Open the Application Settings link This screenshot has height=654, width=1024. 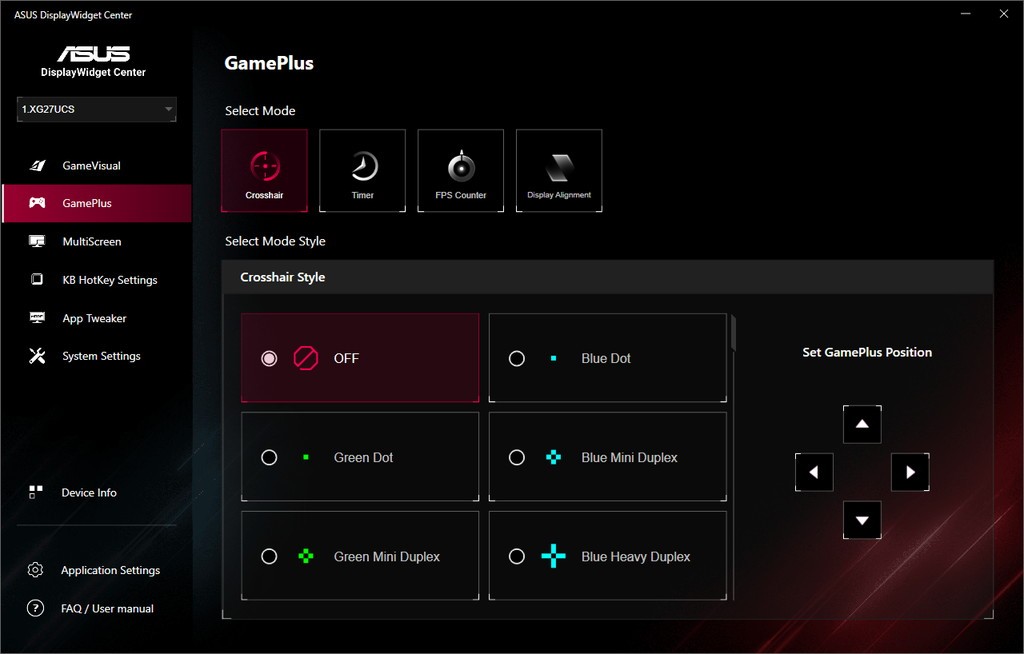coord(110,570)
